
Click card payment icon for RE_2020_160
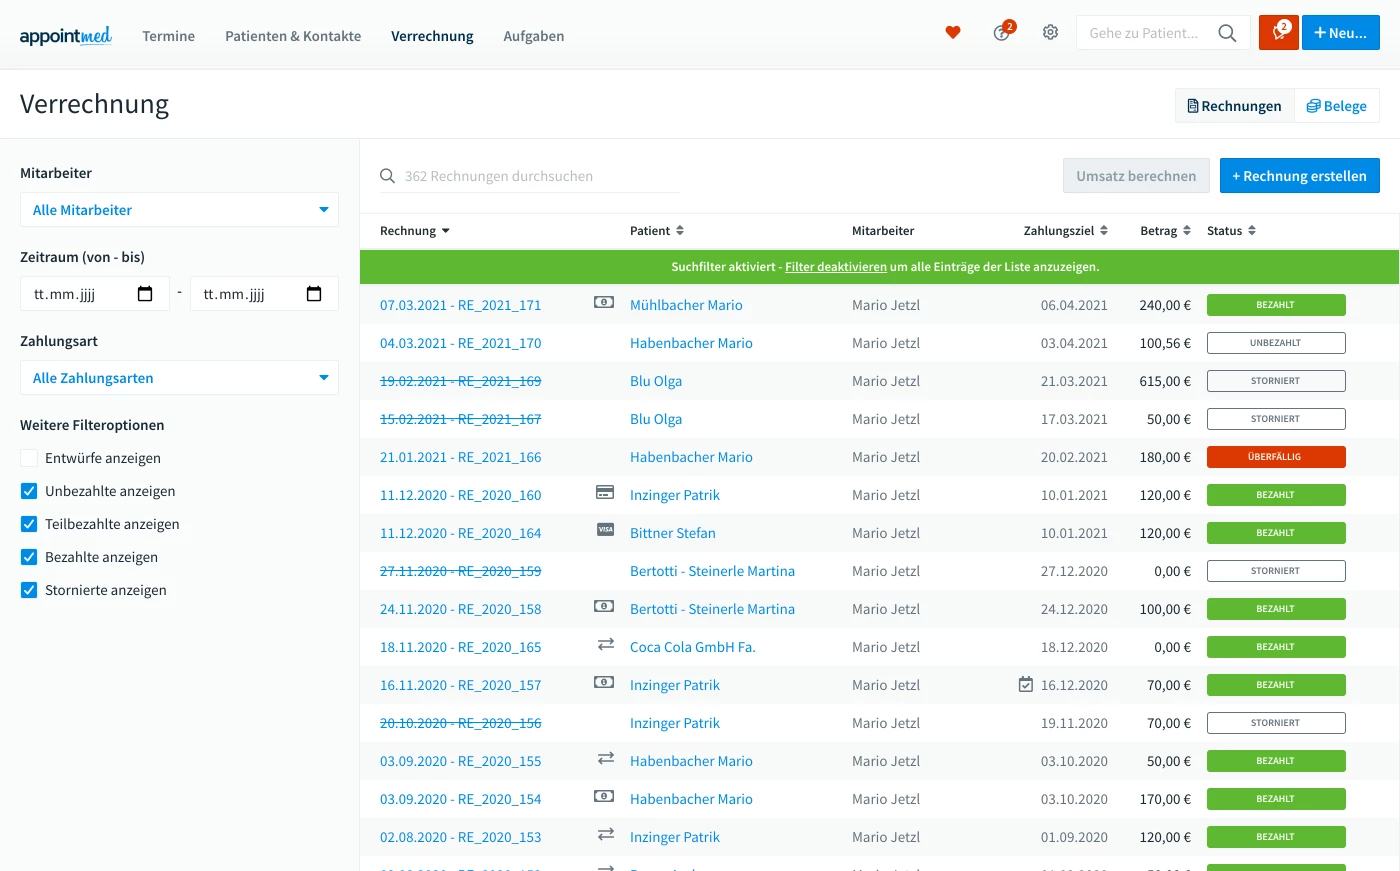[605, 492]
